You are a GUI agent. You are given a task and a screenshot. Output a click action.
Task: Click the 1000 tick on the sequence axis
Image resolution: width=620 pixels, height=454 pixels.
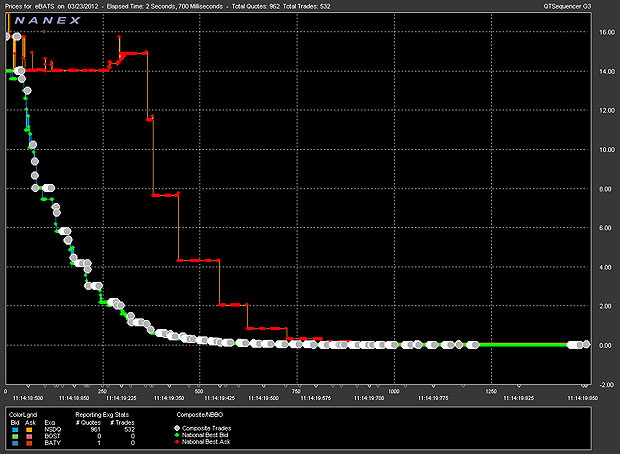(393, 391)
